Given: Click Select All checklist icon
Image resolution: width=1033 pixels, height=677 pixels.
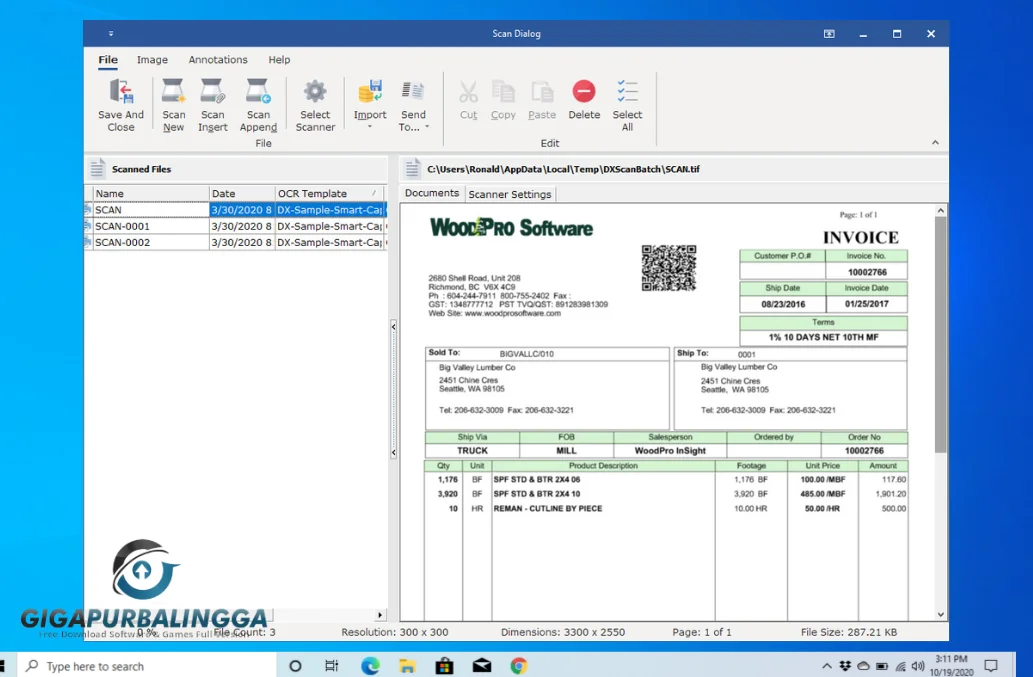Looking at the screenshot, I should [627, 92].
